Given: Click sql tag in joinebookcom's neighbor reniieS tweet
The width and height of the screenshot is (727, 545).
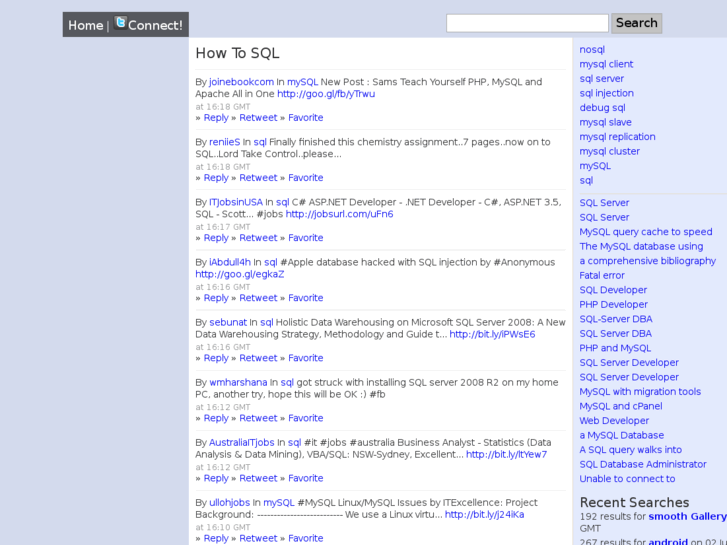Looking at the screenshot, I should coord(260,142).
